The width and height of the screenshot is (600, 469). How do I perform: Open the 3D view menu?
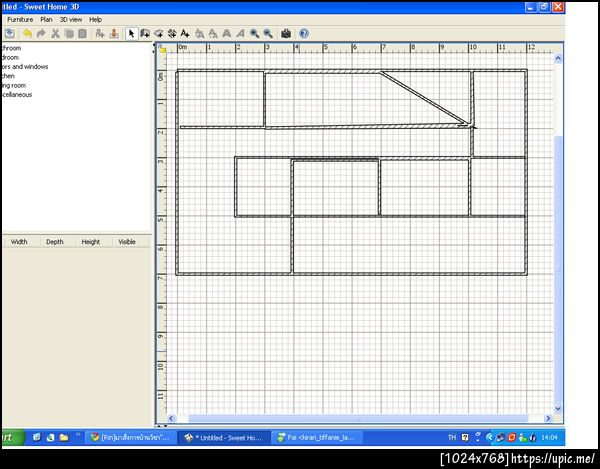tap(71, 20)
